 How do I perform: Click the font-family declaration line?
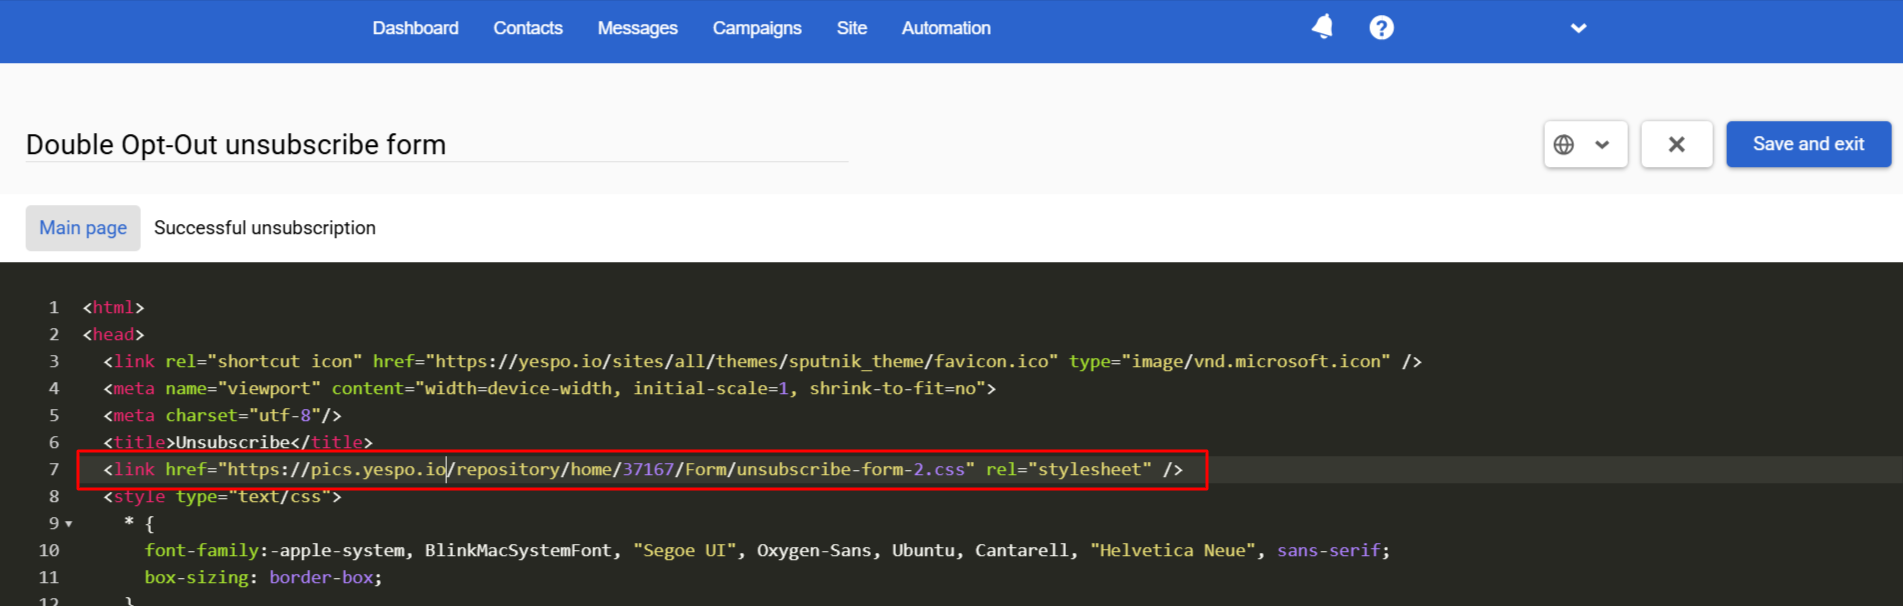click(x=767, y=550)
